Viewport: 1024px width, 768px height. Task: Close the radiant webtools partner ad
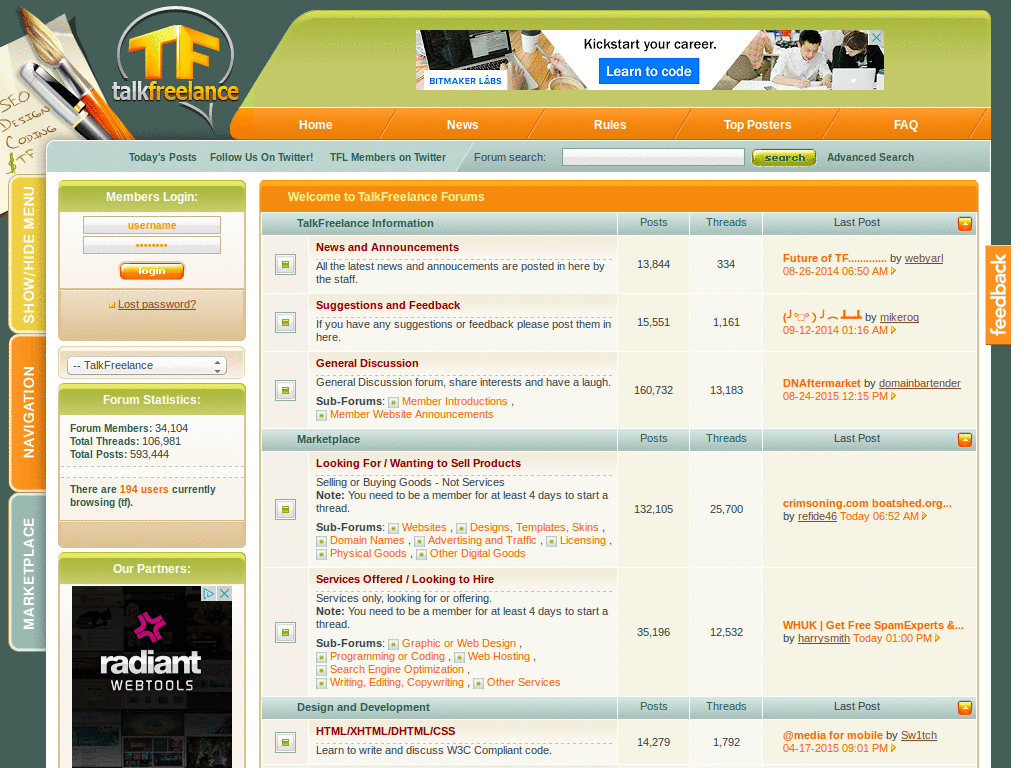pyautogui.click(x=224, y=593)
